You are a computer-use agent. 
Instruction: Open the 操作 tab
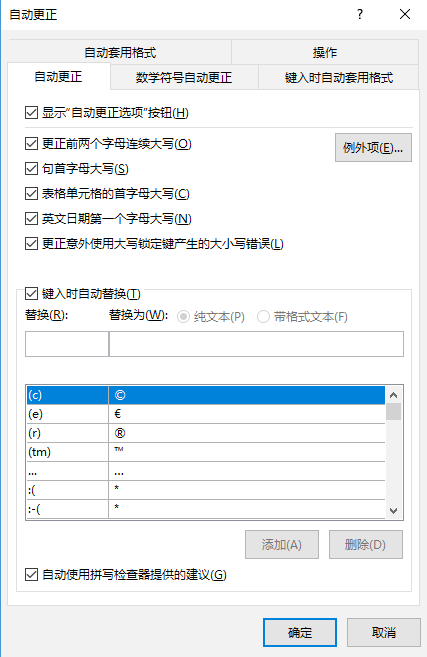click(325, 52)
